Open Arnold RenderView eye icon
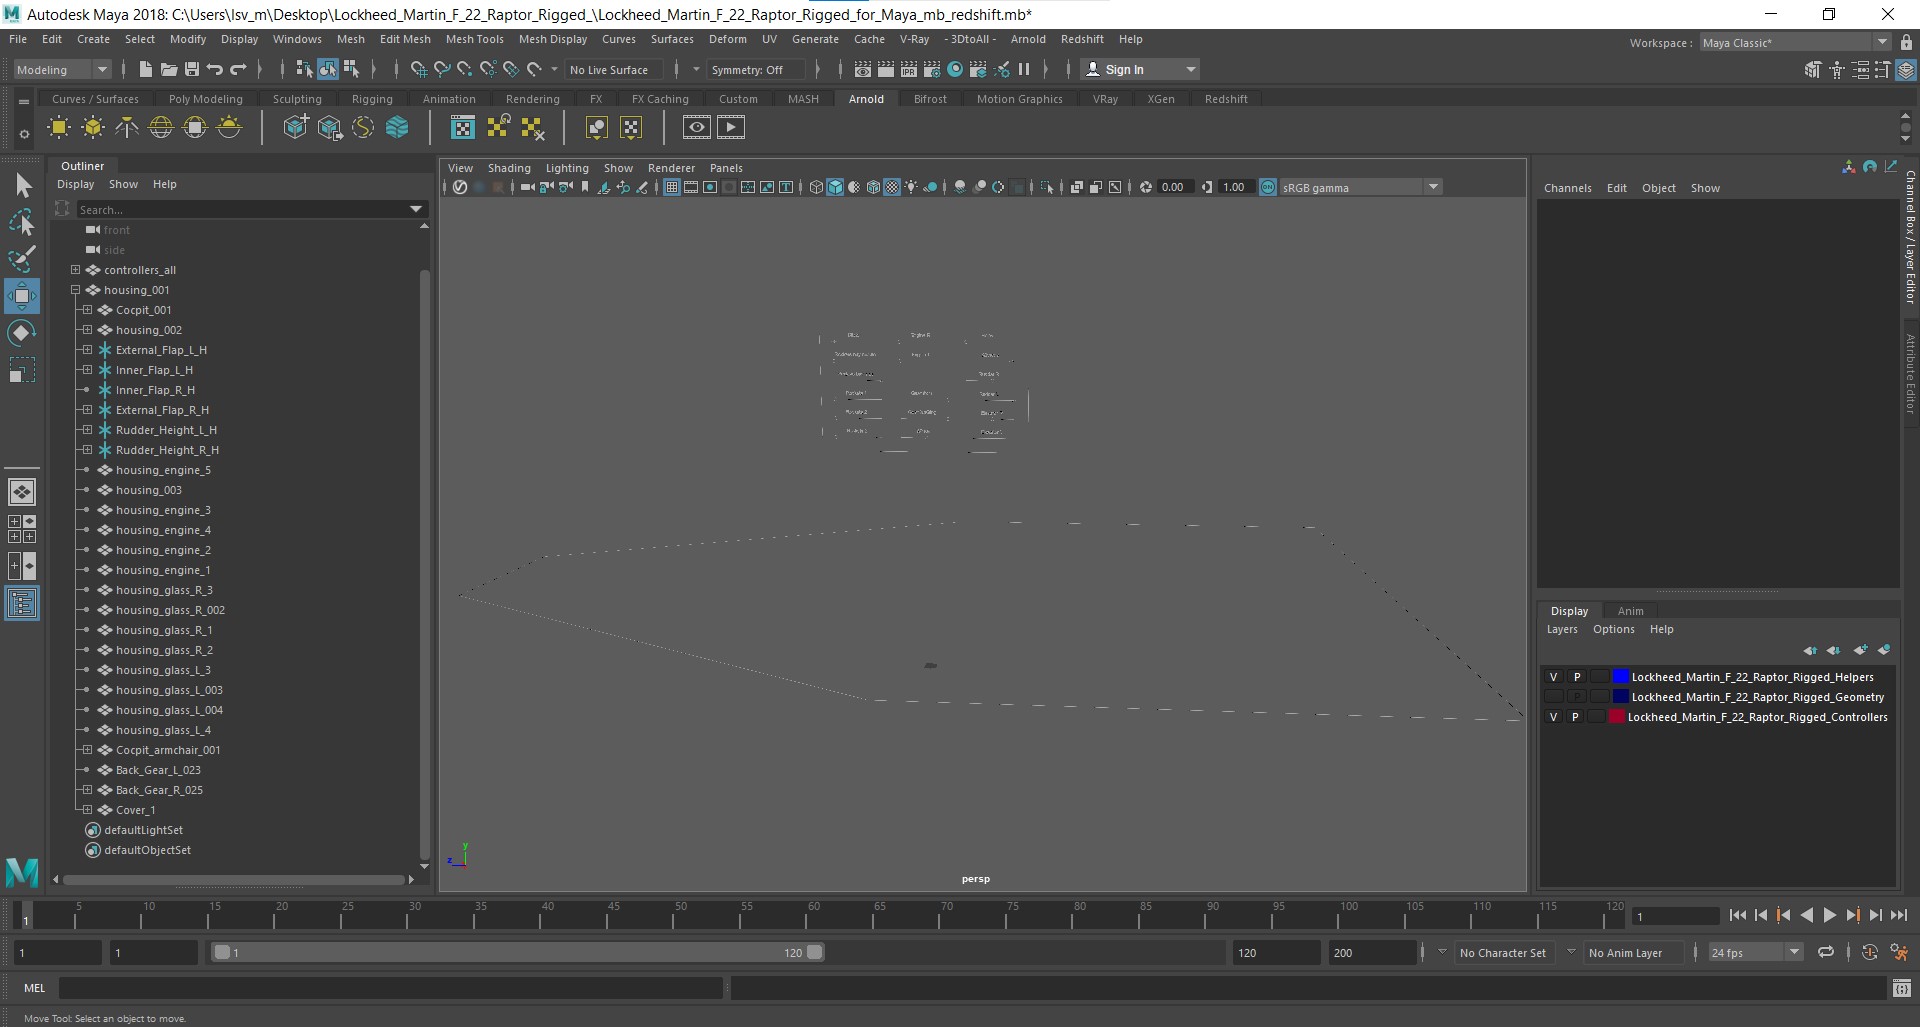The width and height of the screenshot is (1920, 1027). click(x=697, y=127)
